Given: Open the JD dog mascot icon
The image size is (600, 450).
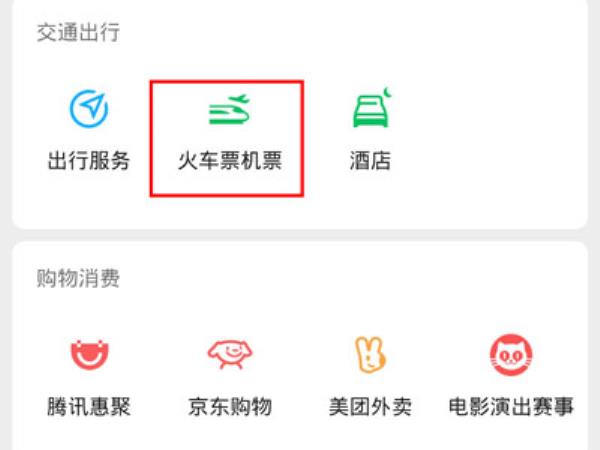Looking at the screenshot, I should pyautogui.click(x=230, y=354).
